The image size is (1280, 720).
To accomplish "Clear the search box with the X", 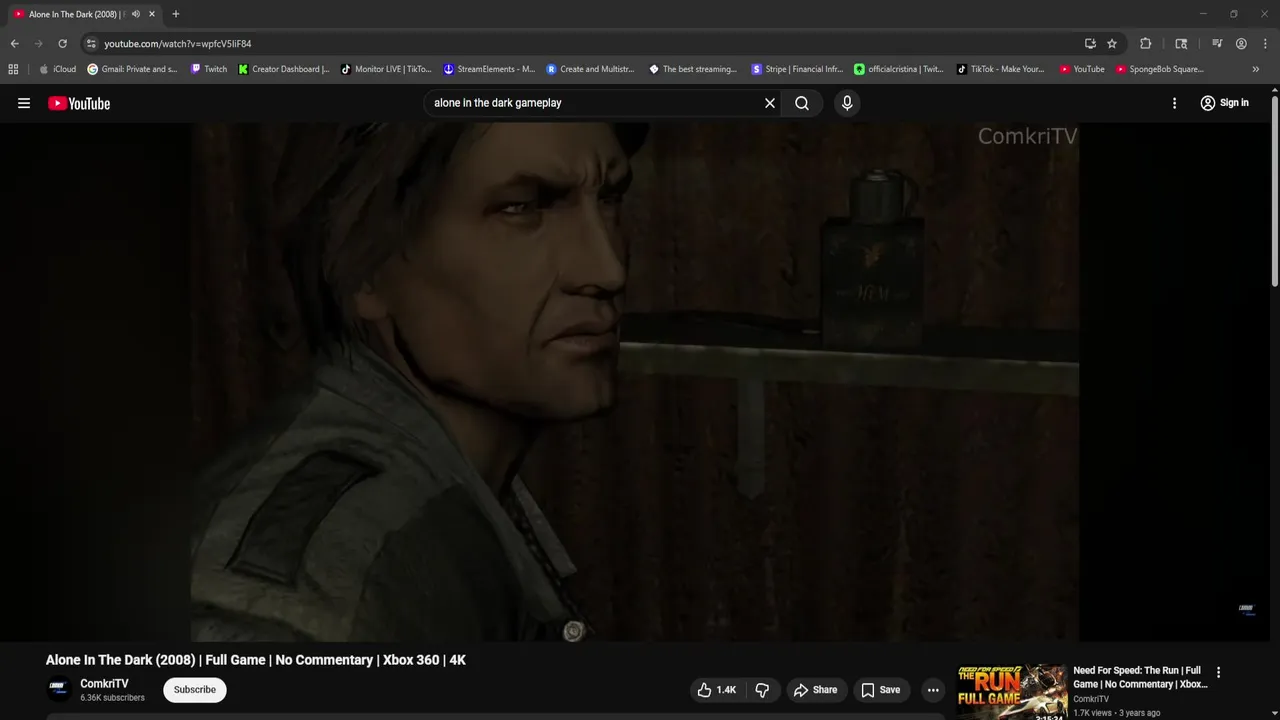I will 770,103.
